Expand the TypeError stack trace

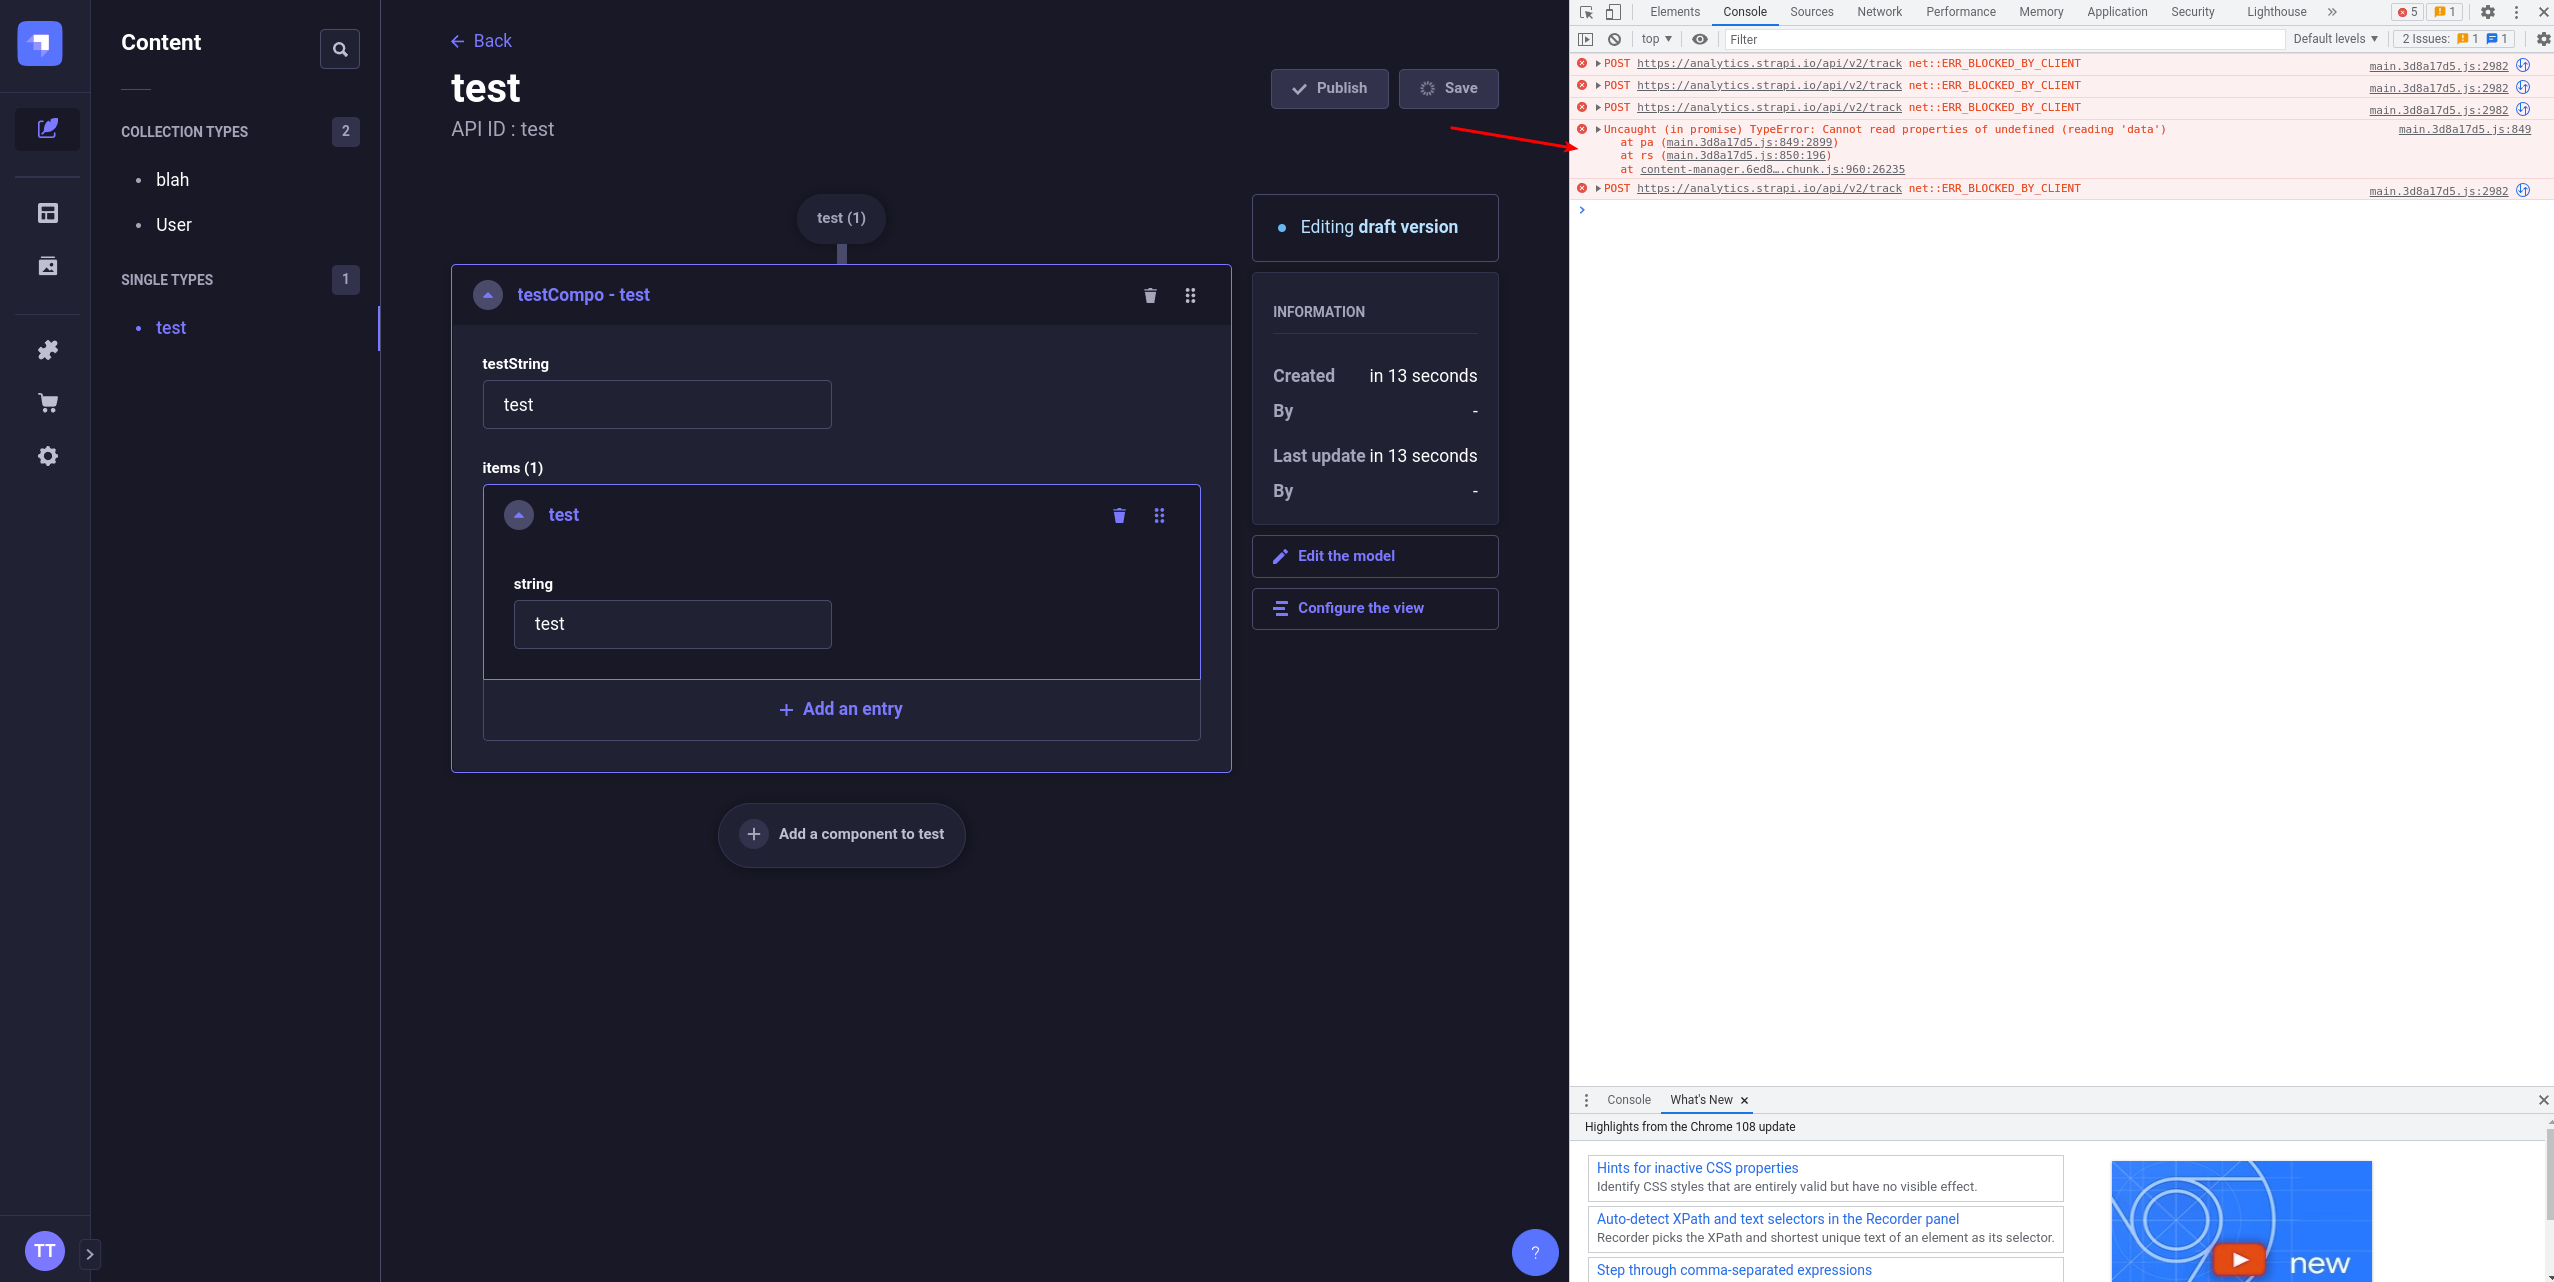[1597, 129]
